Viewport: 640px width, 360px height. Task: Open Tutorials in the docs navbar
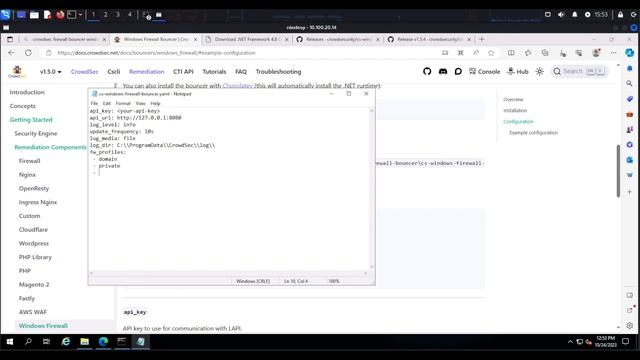[214, 71]
